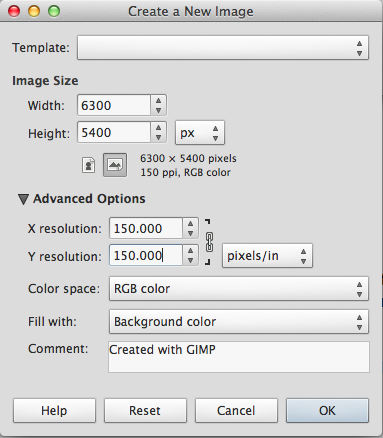Open the Color space RGB color dropdown
Image resolution: width=383 pixels, height=438 pixels.
click(239, 289)
